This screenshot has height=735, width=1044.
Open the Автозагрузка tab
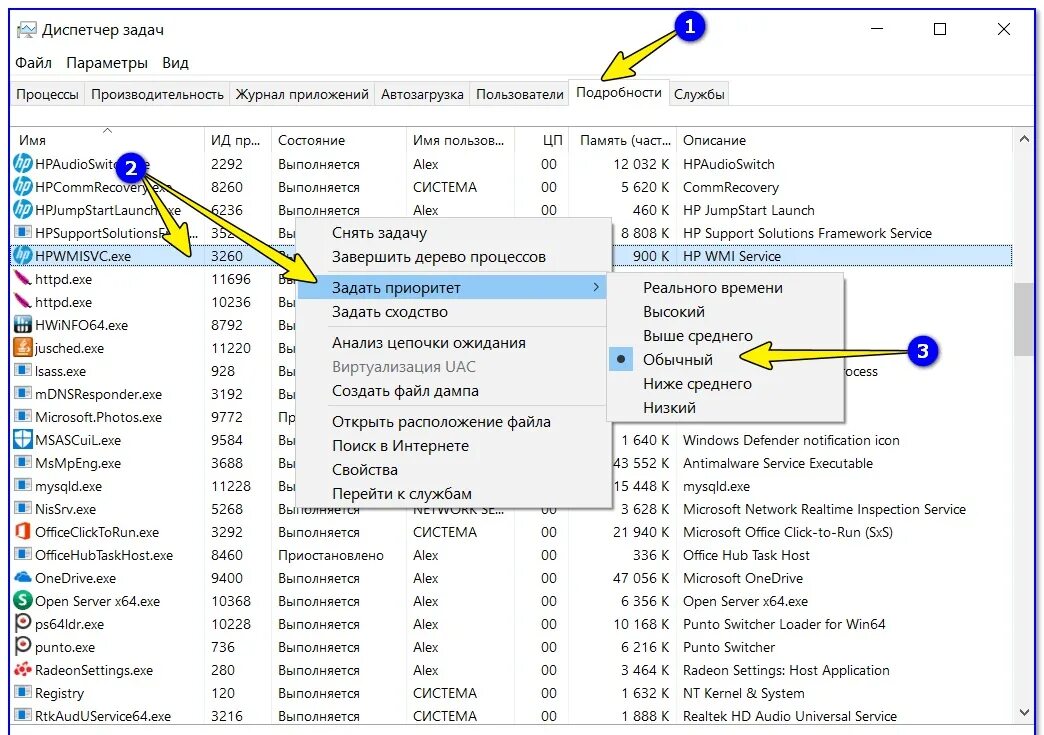click(x=422, y=94)
